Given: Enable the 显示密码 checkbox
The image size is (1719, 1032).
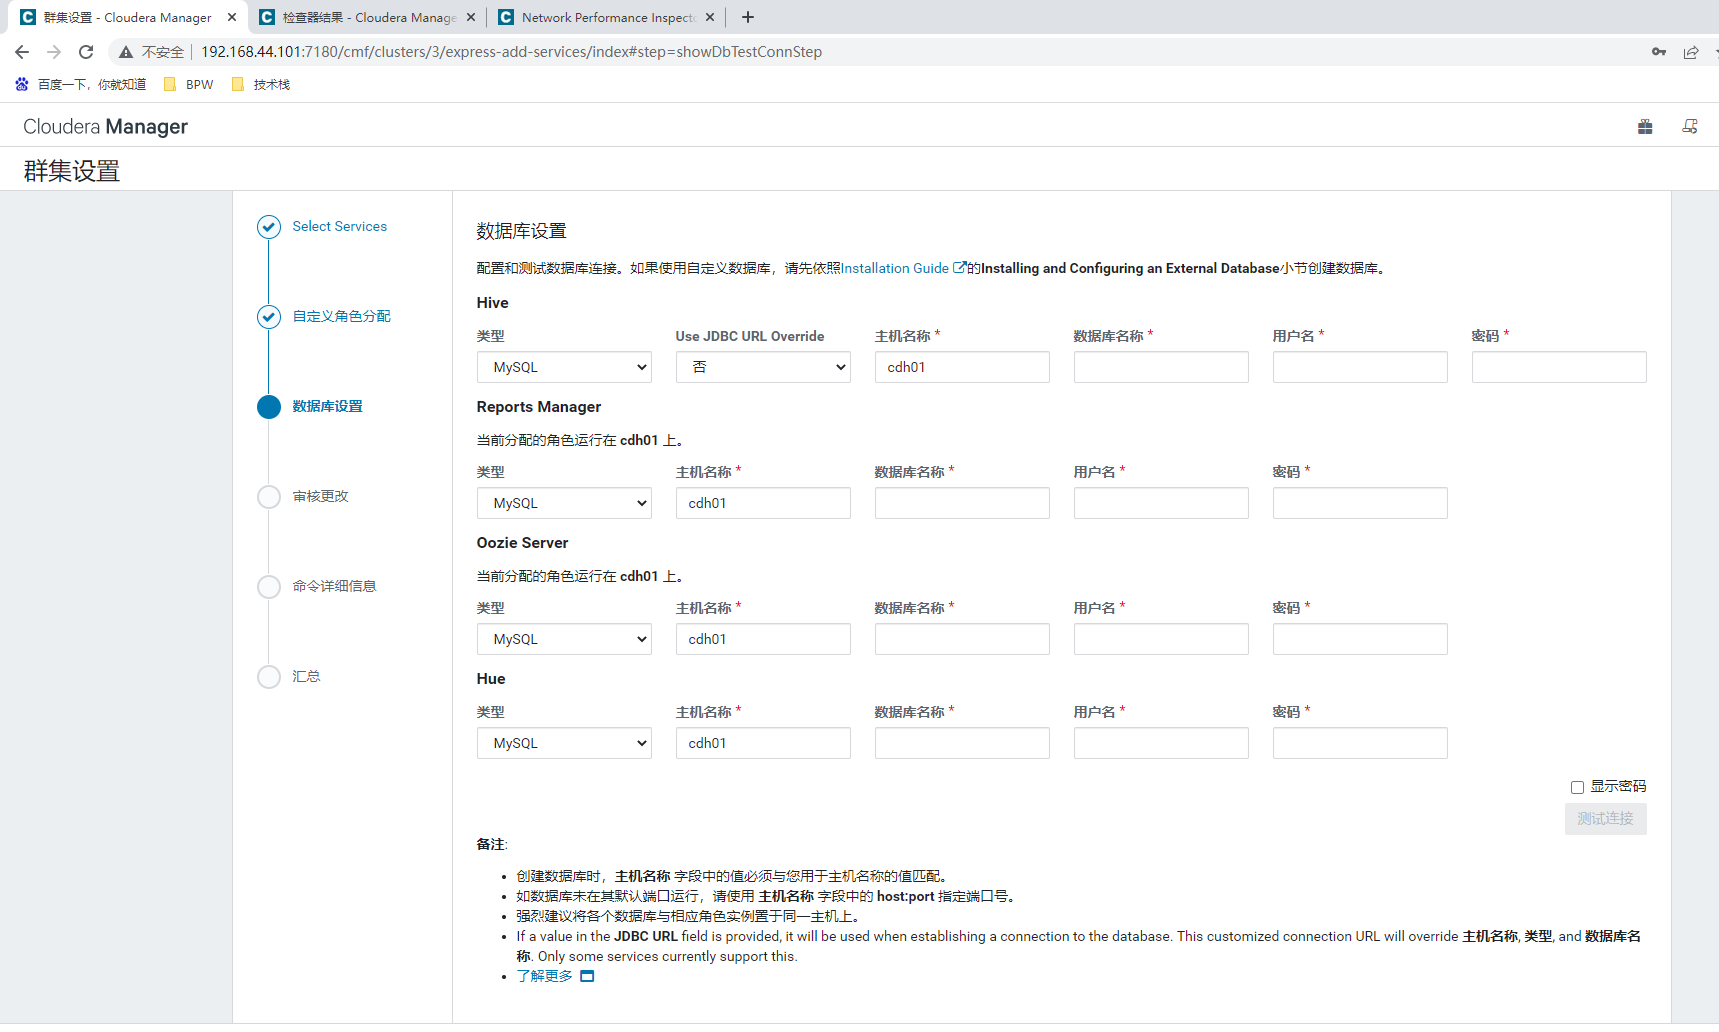Looking at the screenshot, I should click(x=1577, y=787).
